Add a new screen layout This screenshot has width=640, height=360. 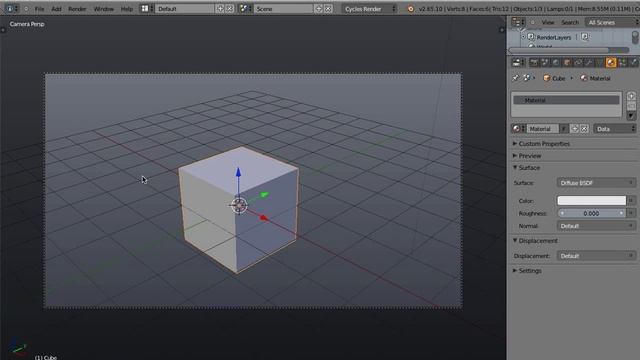(x=220, y=9)
